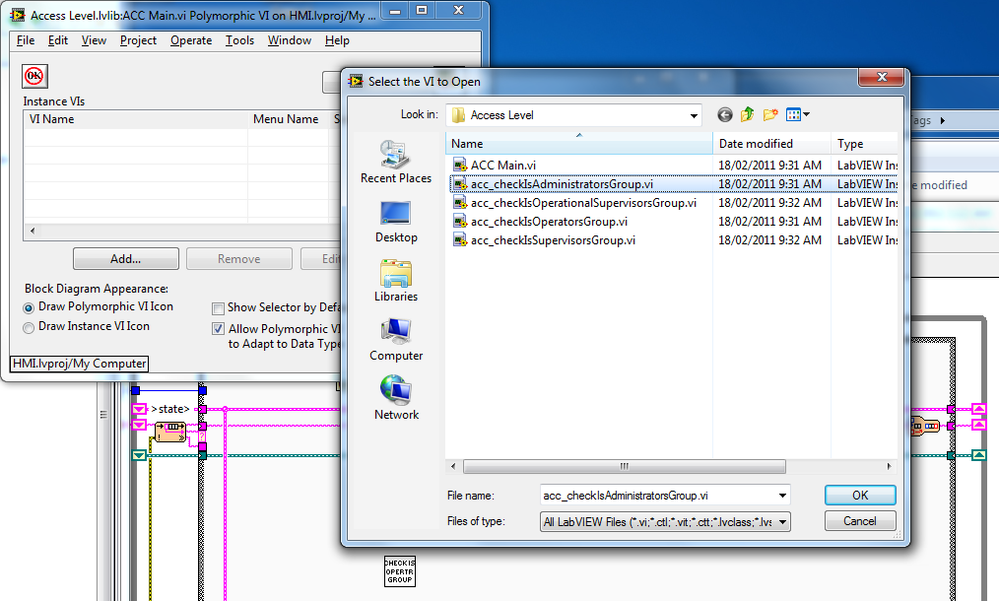
Task: Sort files by the Name column header
Action: [x=579, y=144]
